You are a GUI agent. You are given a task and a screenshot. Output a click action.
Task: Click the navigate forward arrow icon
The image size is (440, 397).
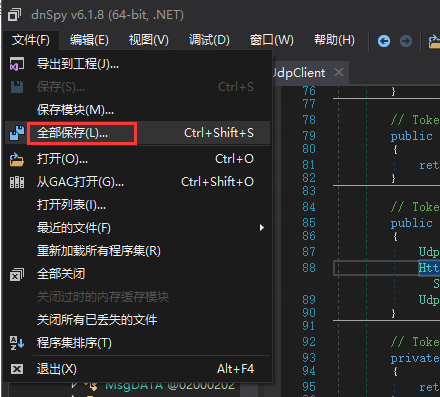coord(406,41)
